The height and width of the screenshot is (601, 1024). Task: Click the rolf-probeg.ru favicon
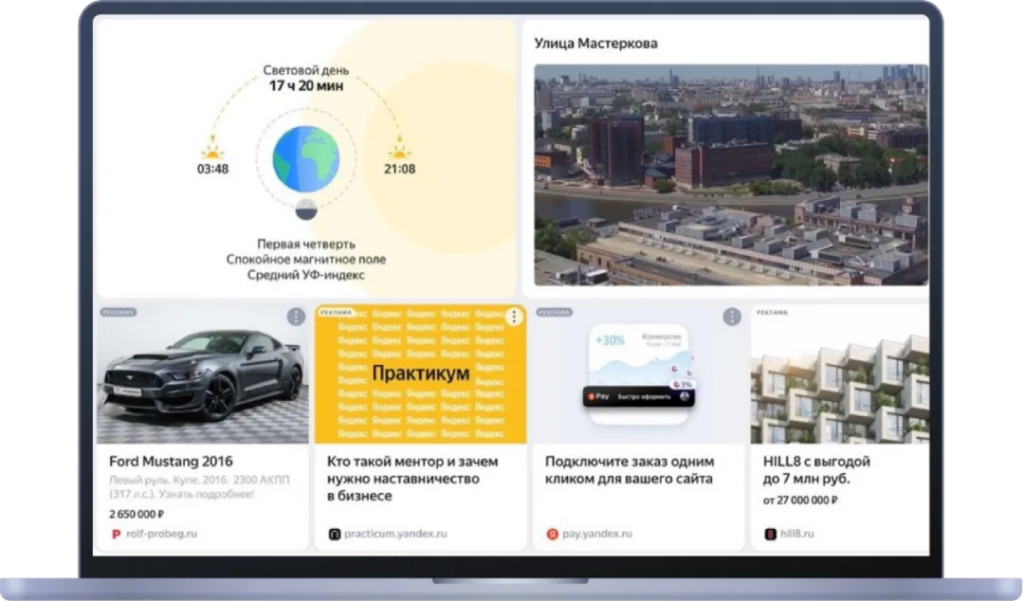point(116,534)
